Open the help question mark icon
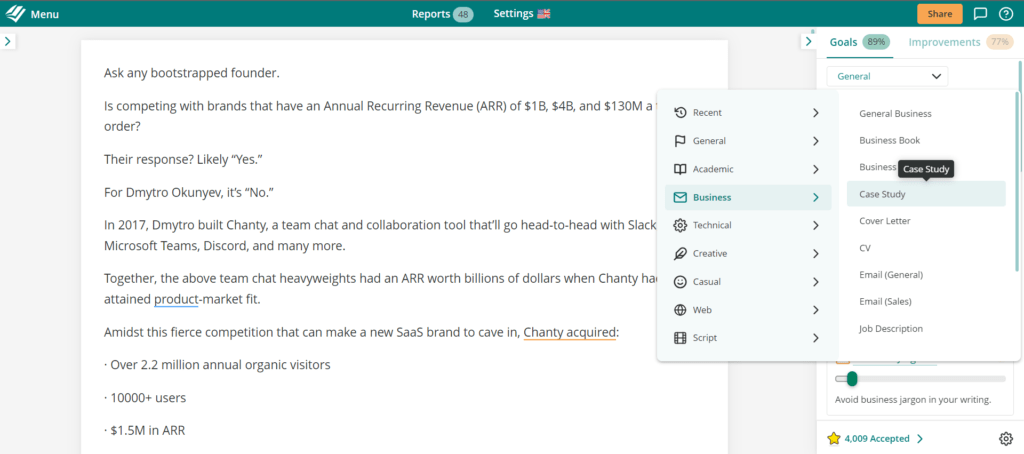 tap(1006, 14)
